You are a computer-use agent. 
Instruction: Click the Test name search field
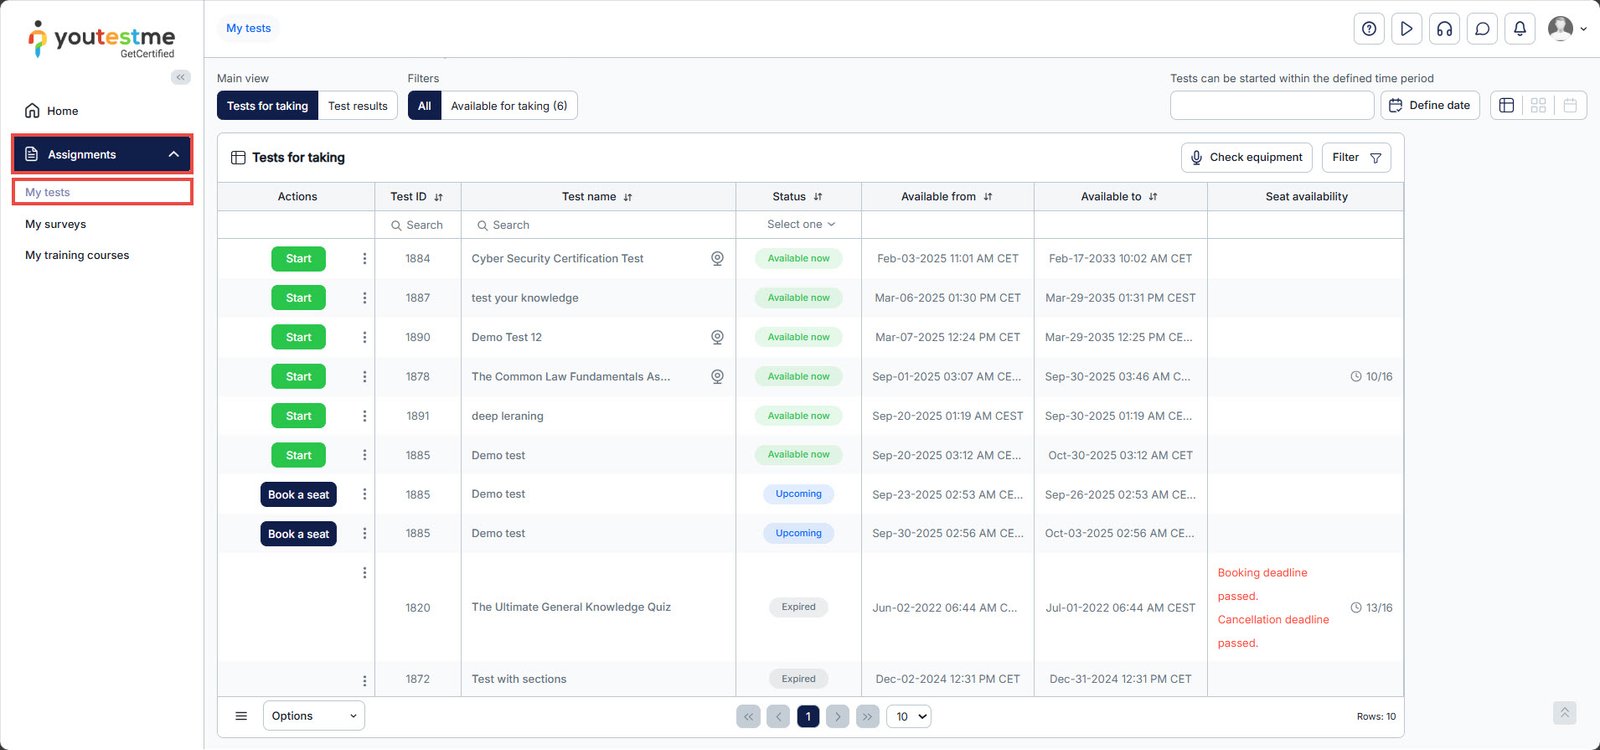point(600,225)
